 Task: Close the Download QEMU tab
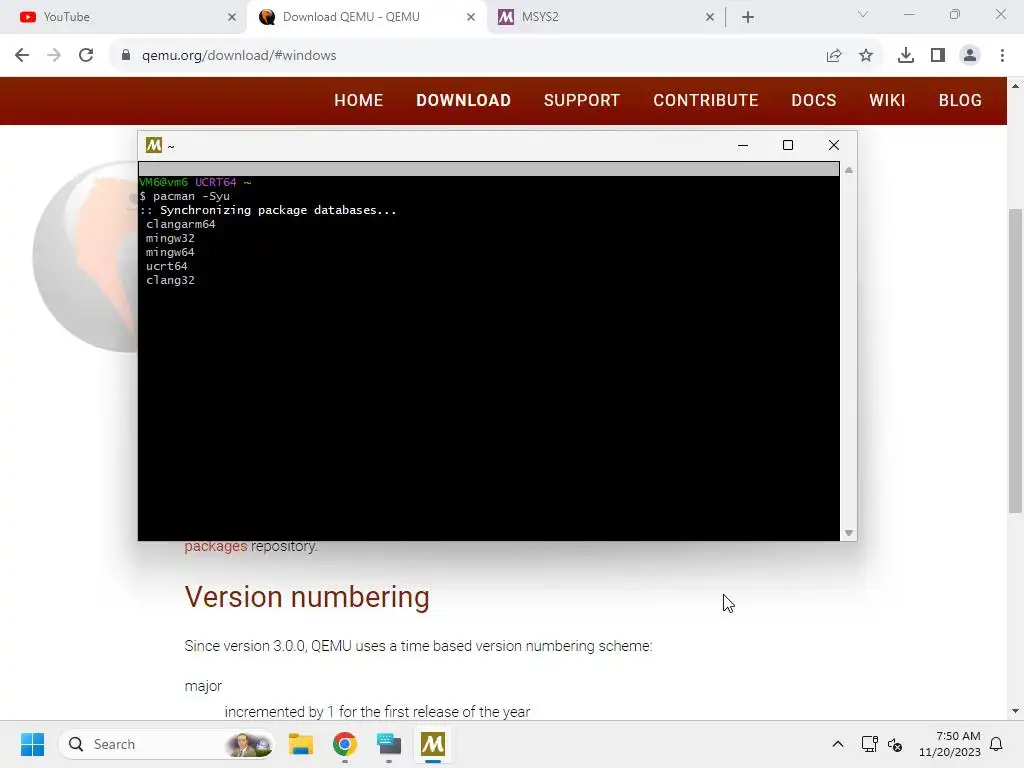[x=471, y=17]
